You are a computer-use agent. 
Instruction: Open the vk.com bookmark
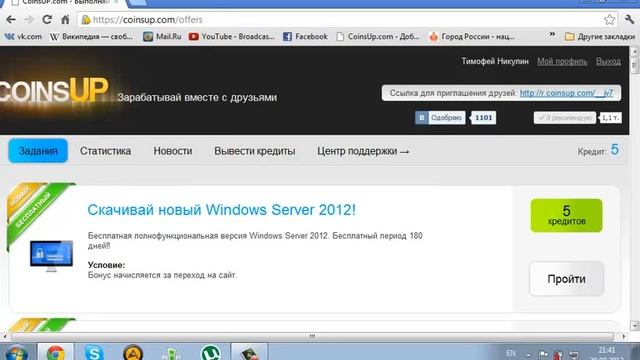[23, 37]
